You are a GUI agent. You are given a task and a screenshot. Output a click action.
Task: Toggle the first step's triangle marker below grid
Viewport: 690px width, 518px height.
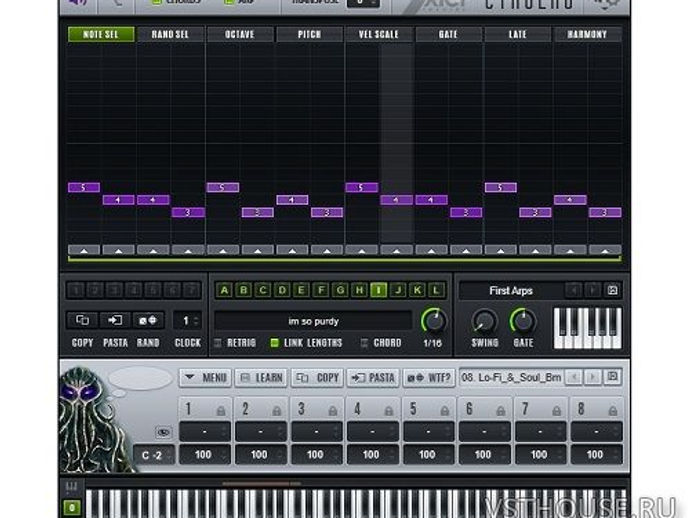coord(84,250)
